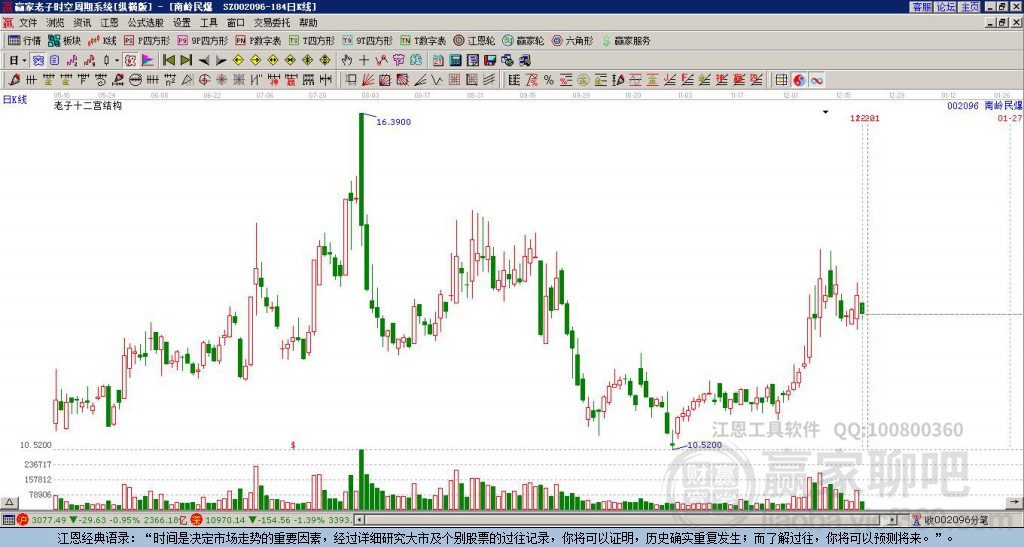Open the 工具 menu
The height and width of the screenshot is (548, 1024).
coord(209,23)
